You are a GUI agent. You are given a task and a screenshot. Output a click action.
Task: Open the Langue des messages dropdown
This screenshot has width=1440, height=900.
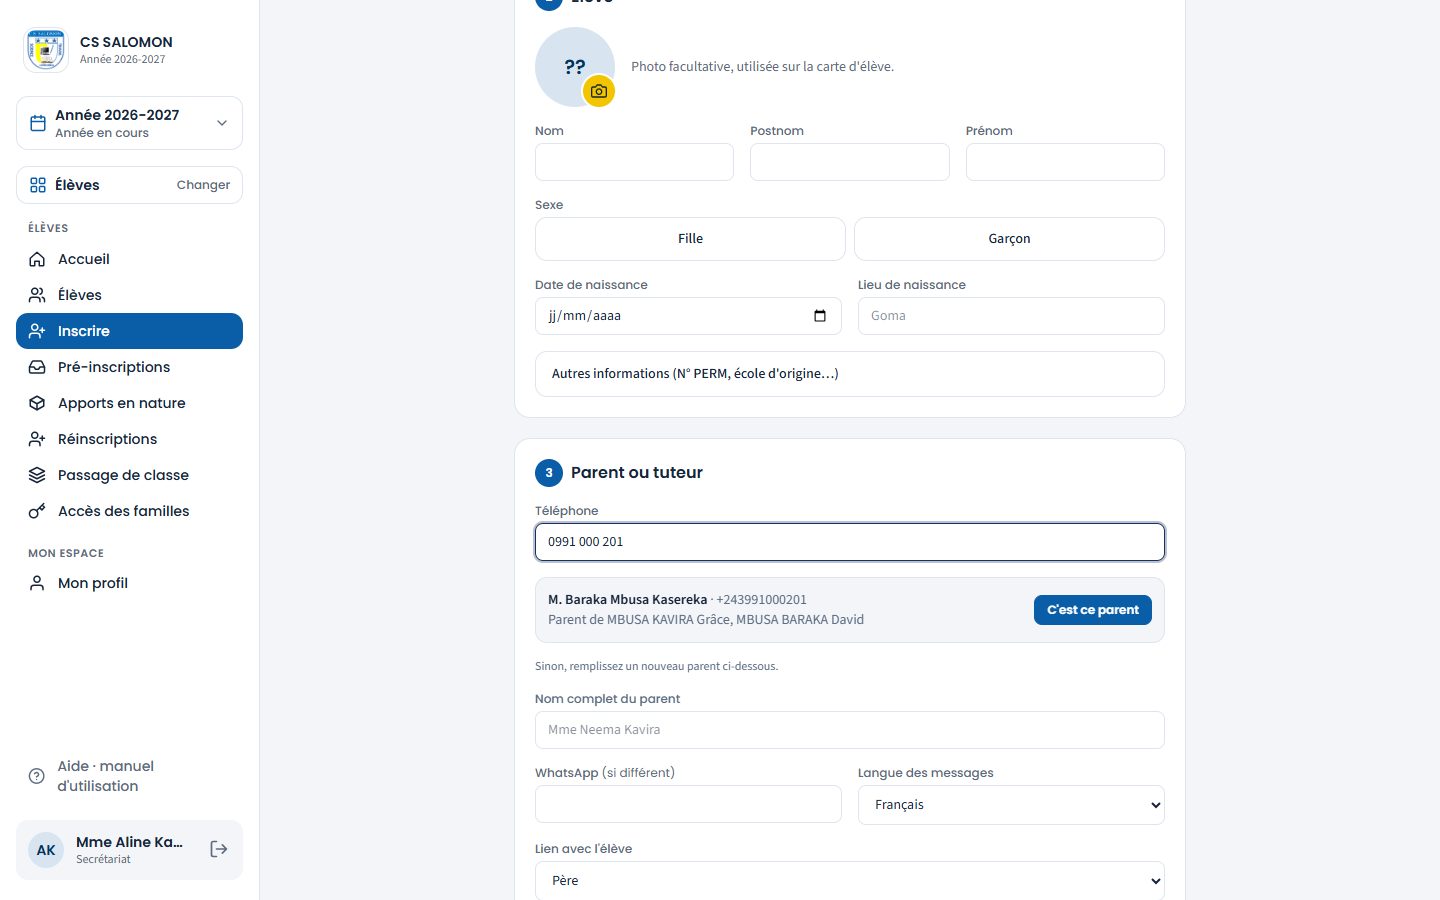1011,805
